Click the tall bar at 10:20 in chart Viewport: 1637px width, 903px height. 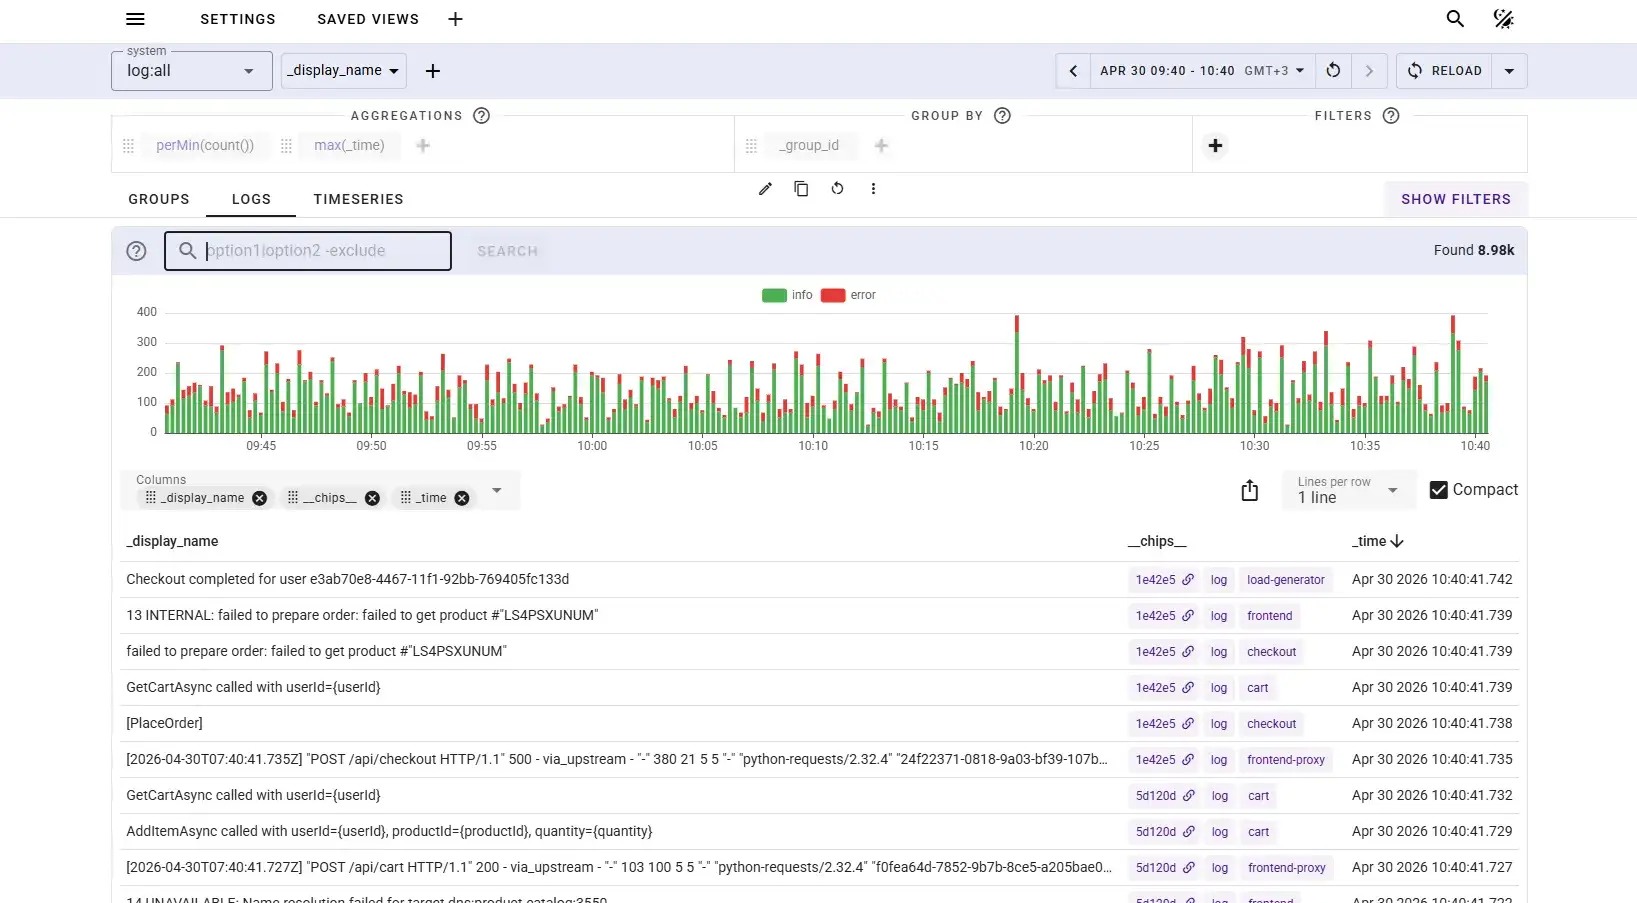tap(1017, 374)
